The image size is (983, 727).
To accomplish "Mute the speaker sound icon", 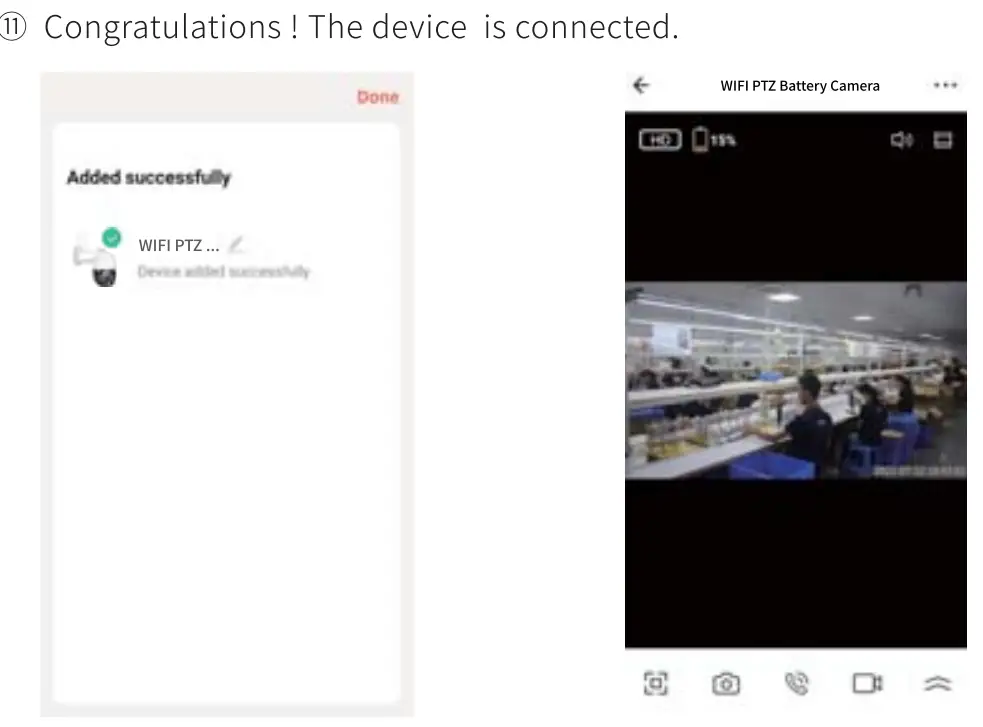I will coord(902,140).
